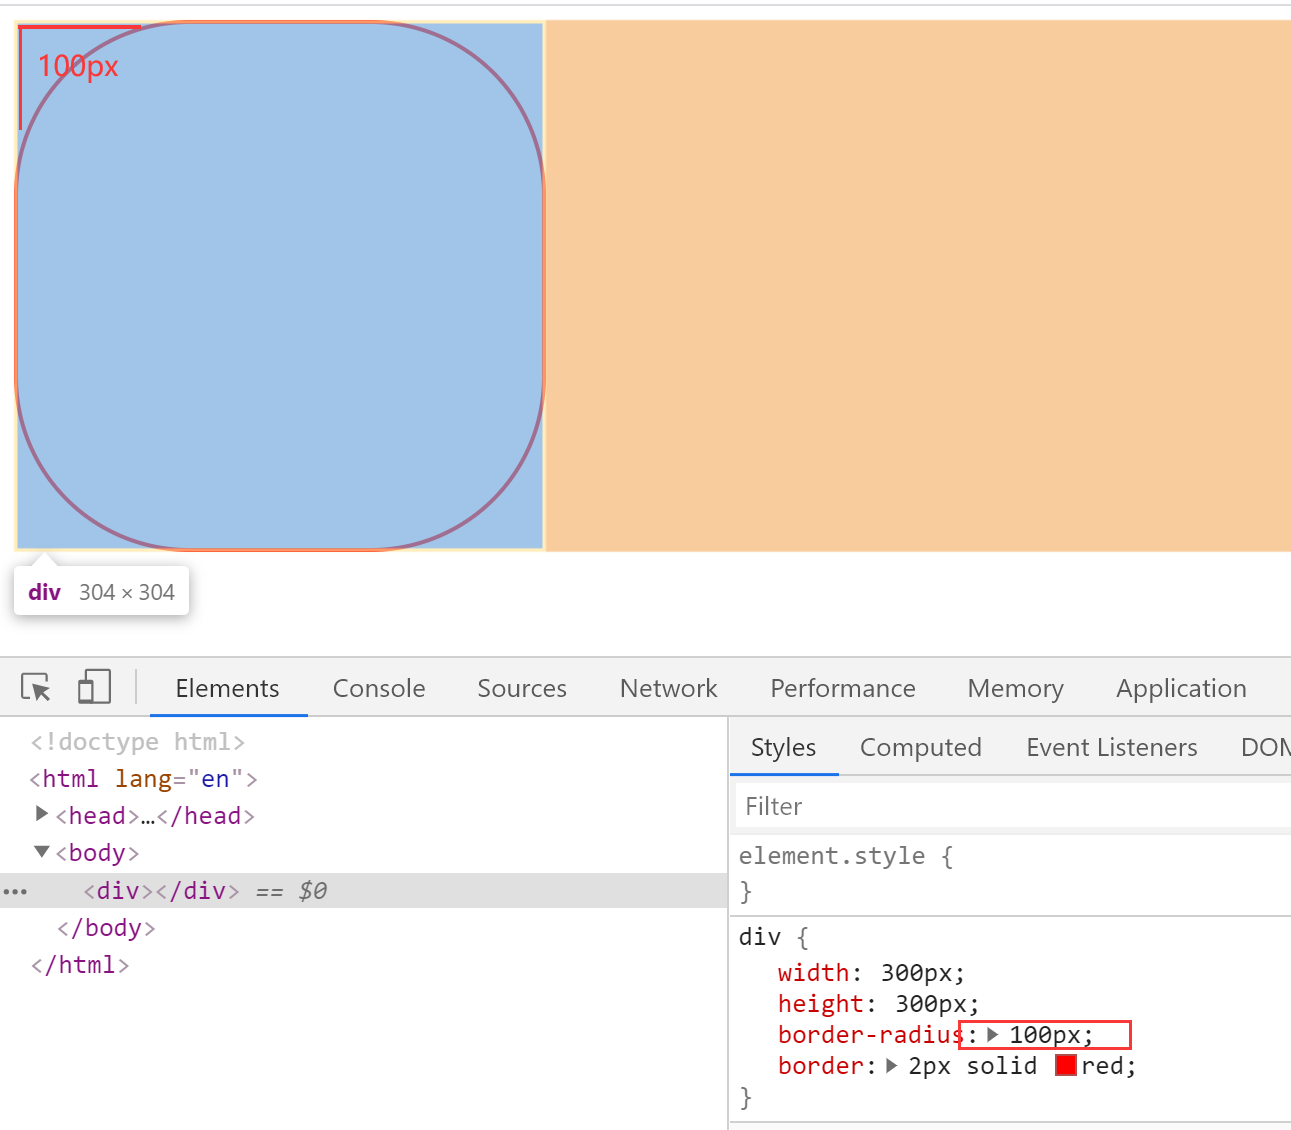Click the border-radius property name
Viewport: 1291px width, 1130px height.
click(870, 1035)
